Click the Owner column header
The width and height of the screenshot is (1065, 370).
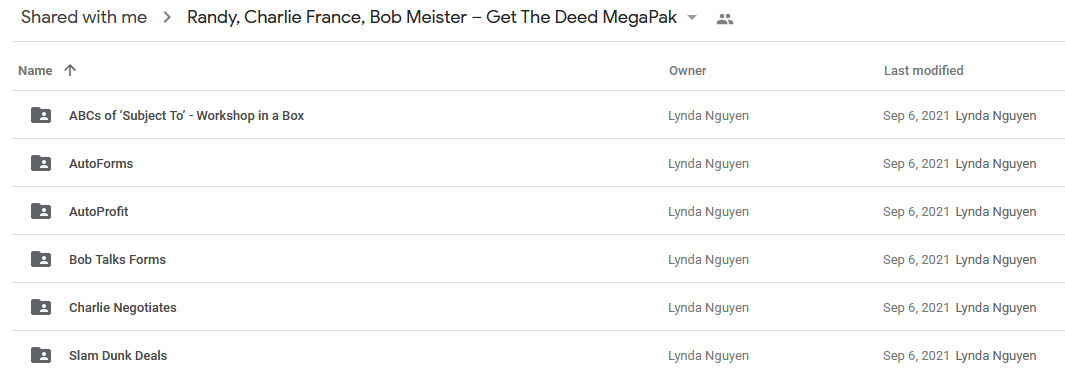pos(687,71)
